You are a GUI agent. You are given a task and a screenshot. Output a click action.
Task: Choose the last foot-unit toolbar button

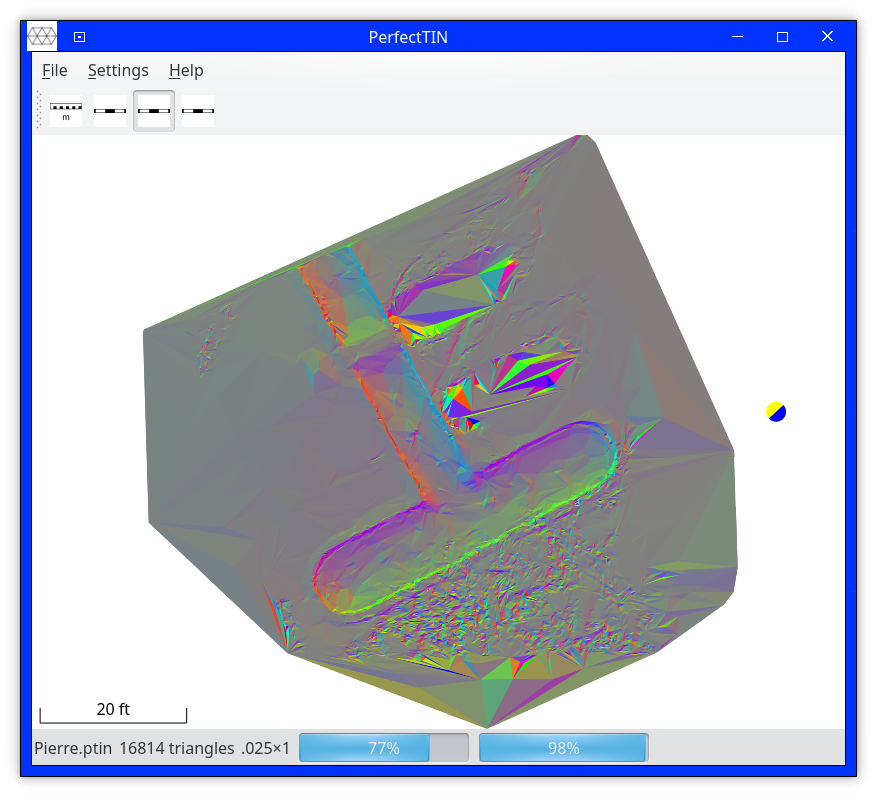coord(198,111)
